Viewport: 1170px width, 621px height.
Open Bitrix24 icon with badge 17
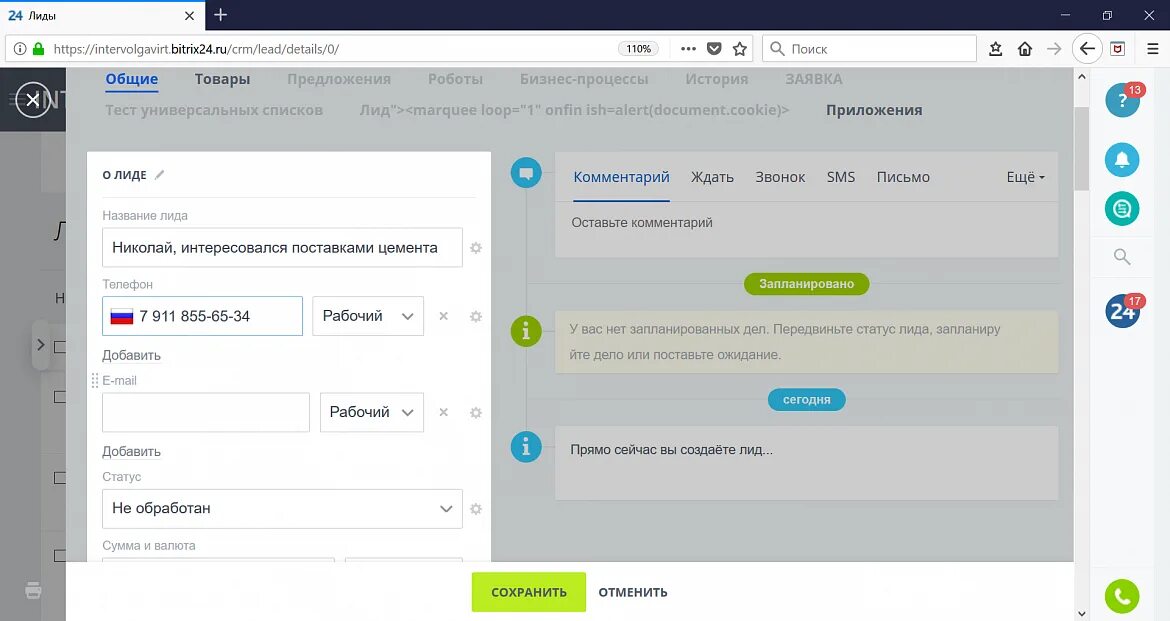(x=1124, y=310)
